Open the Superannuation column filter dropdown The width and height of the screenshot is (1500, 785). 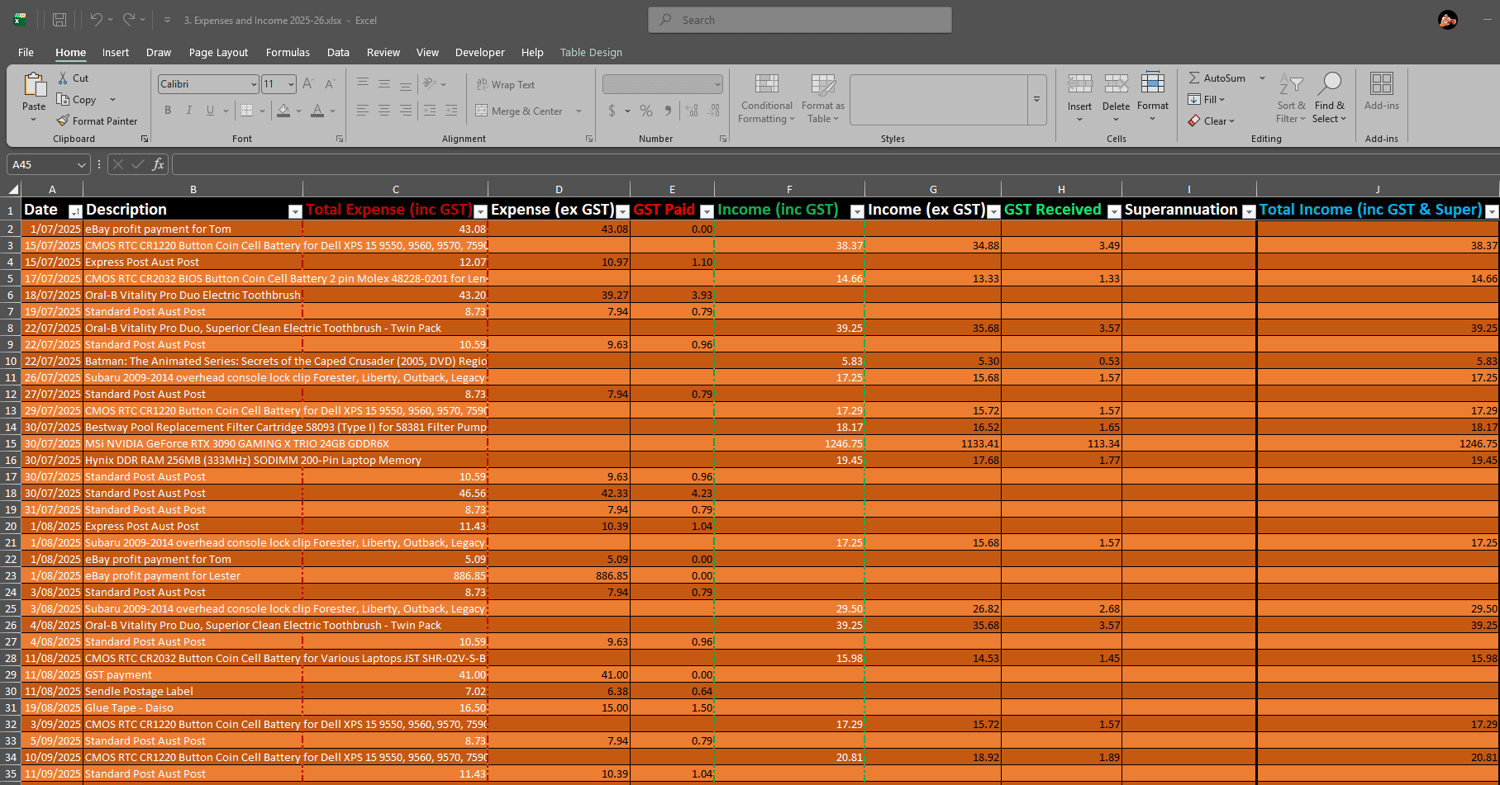pos(1248,211)
